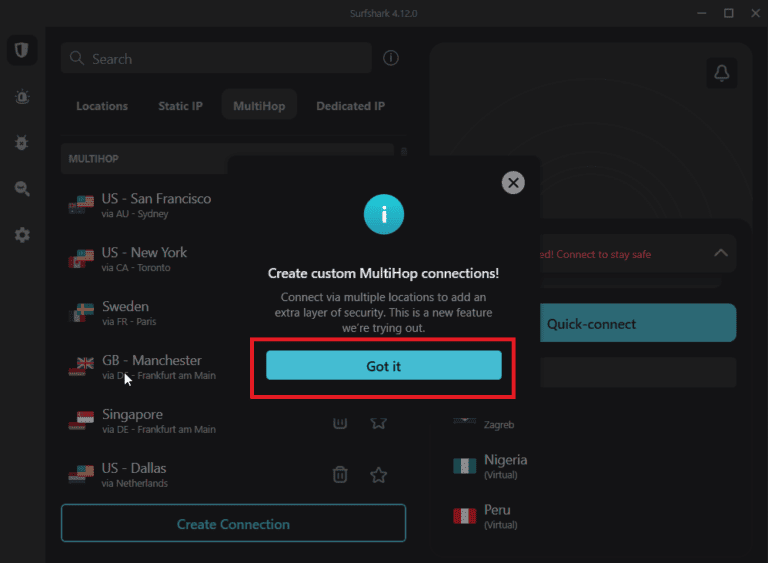Open the Alert siren icon in sidebar
The width and height of the screenshot is (768, 563).
(21, 97)
